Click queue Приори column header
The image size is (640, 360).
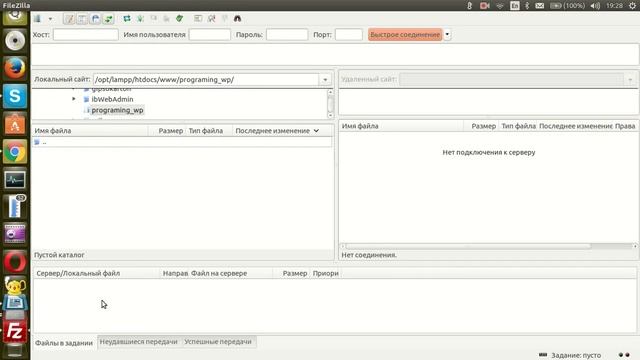click(325, 273)
